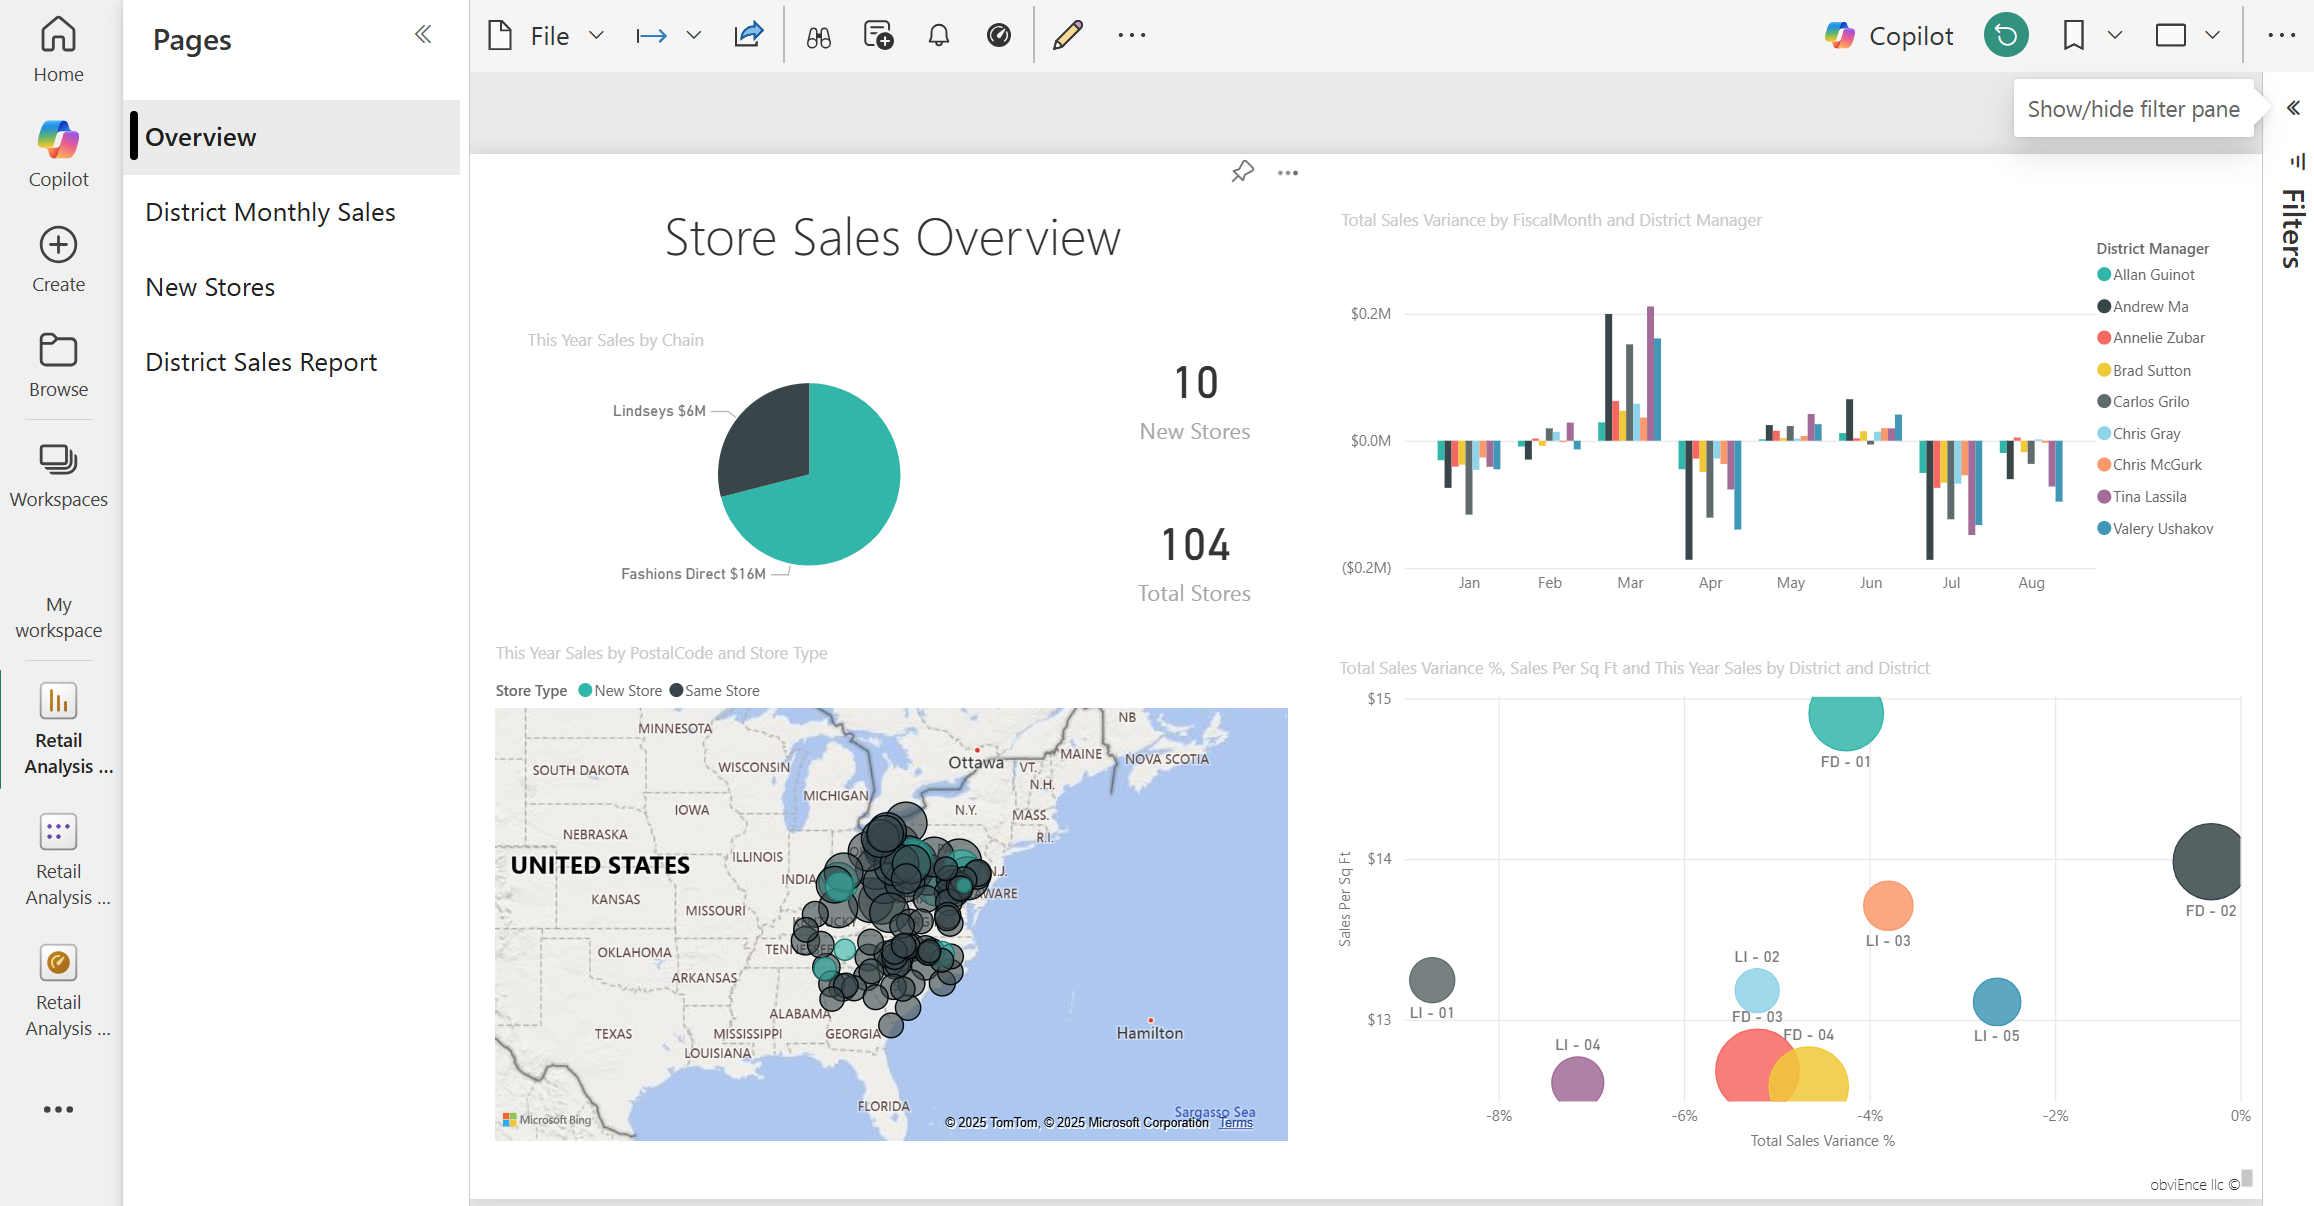Expand the File menu dropdown

click(597, 36)
